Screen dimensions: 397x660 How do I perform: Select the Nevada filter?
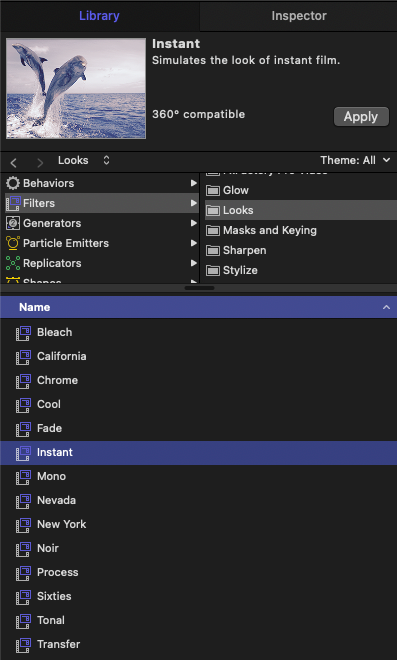198,500
